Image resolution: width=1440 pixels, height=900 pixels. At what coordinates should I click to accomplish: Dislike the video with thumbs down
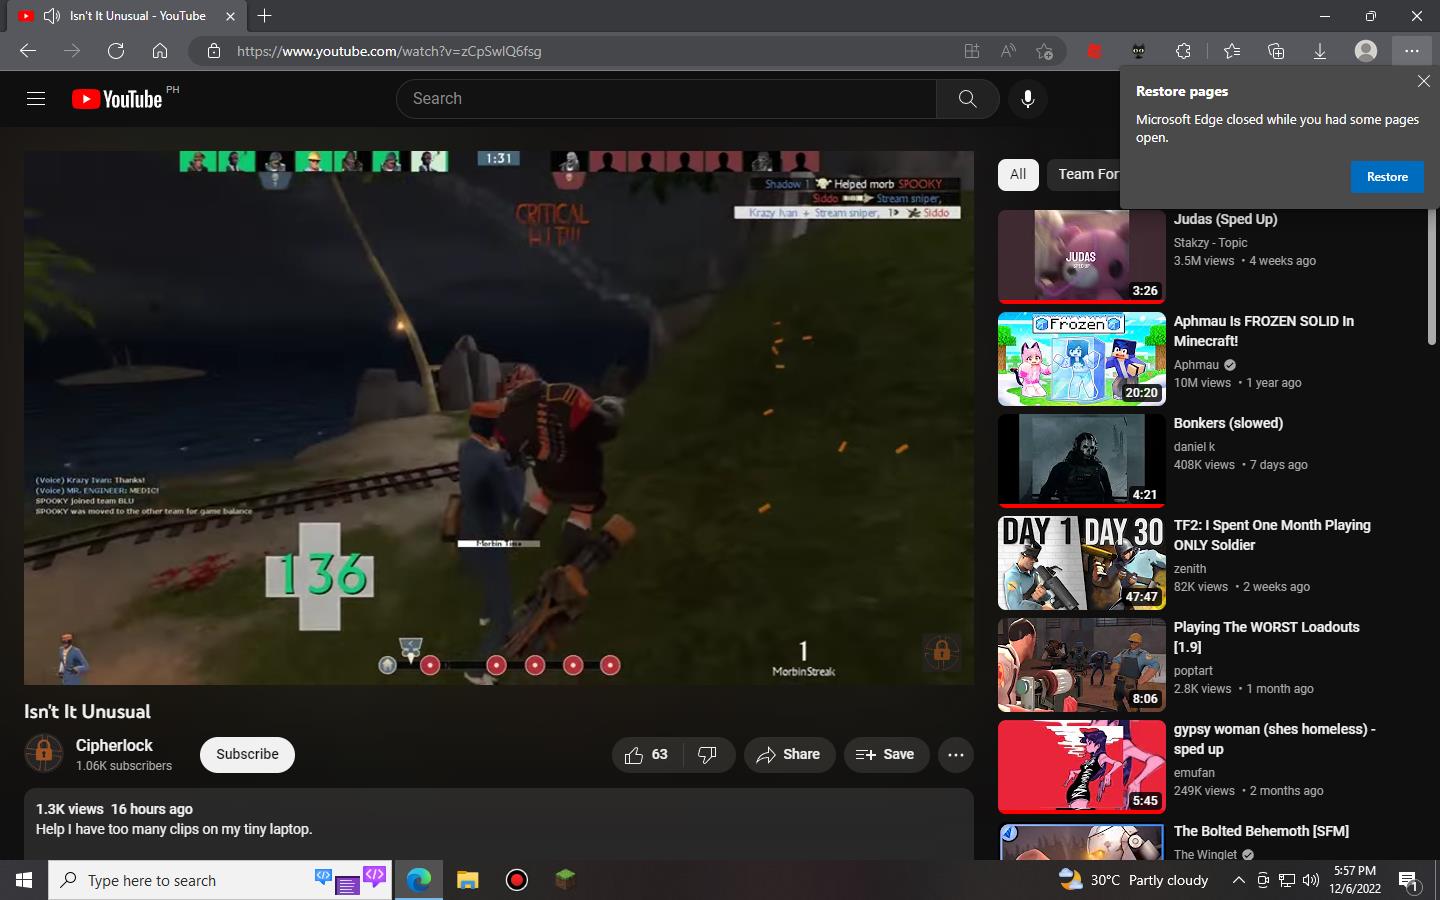coord(708,755)
